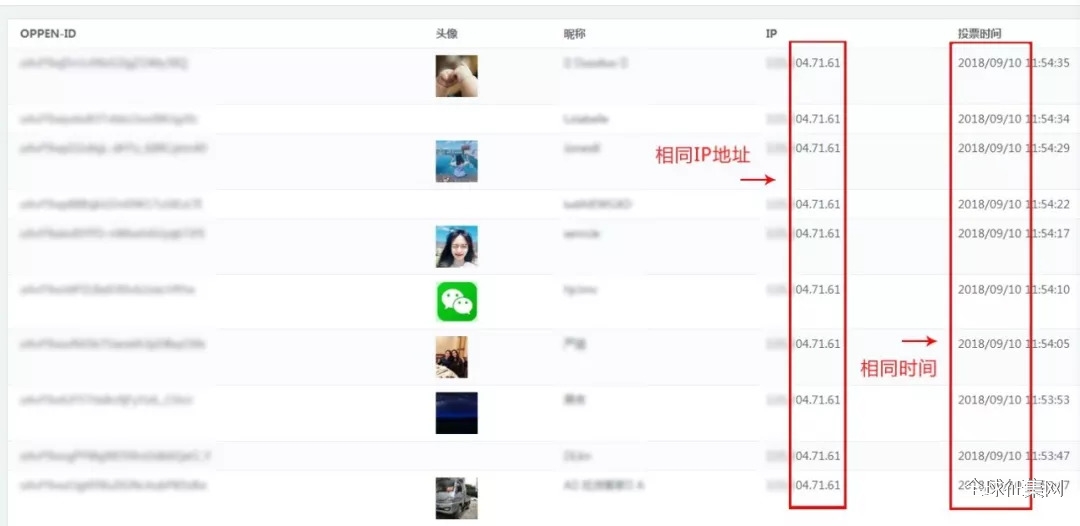Screen dimensions: 1080x526
Task: Select the vote time ending 11:54:22
Action: pyautogui.click(x=1014, y=204)
